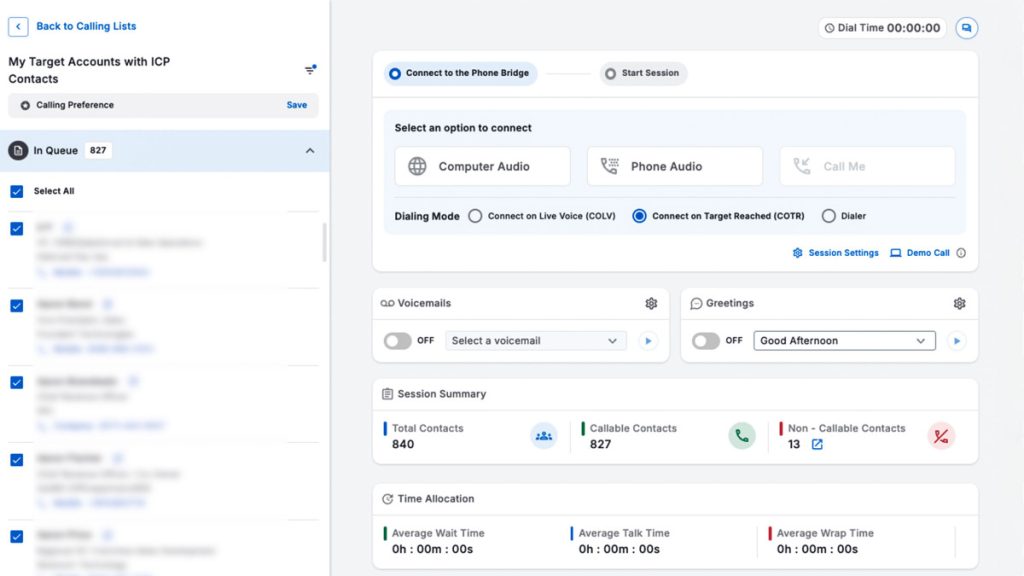The width and height of the screenshot is (1024, 576).
Task: Open the list filter icon
Action: [x=310, y=70]
